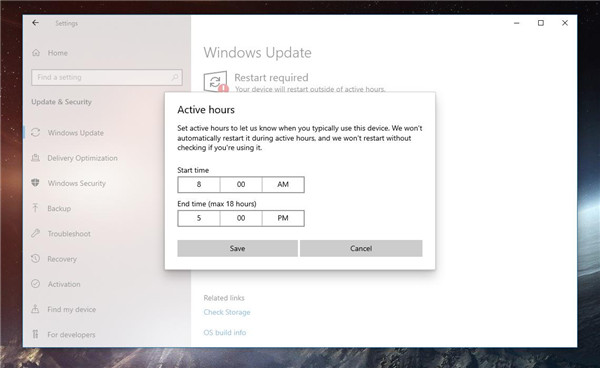
Task: Select Recovery in sidebar
Action: (x=62, y=259)
